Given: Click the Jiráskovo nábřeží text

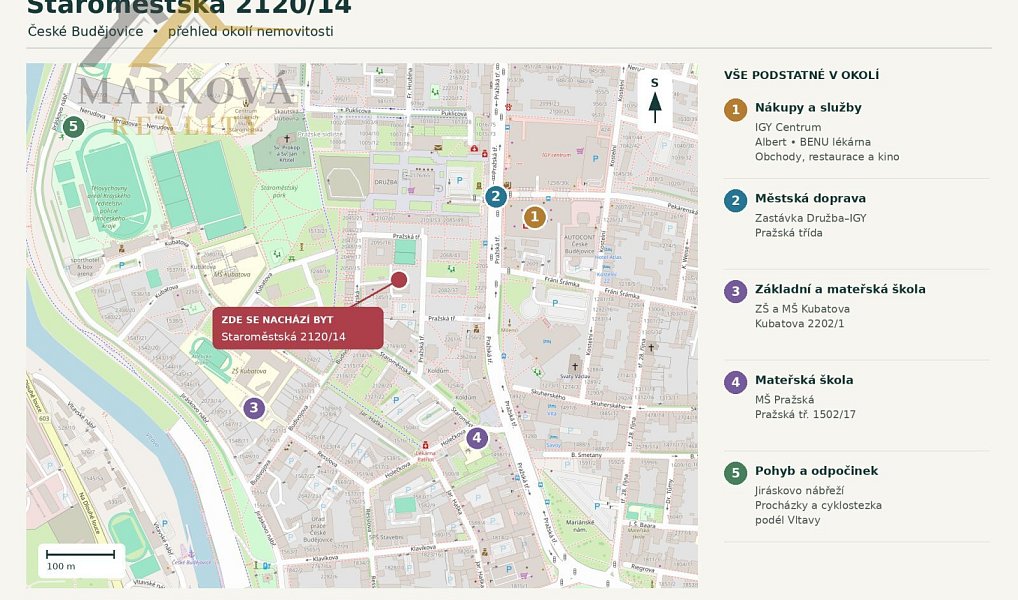Looking at the screenshot, I should click(x=799, y=491).
